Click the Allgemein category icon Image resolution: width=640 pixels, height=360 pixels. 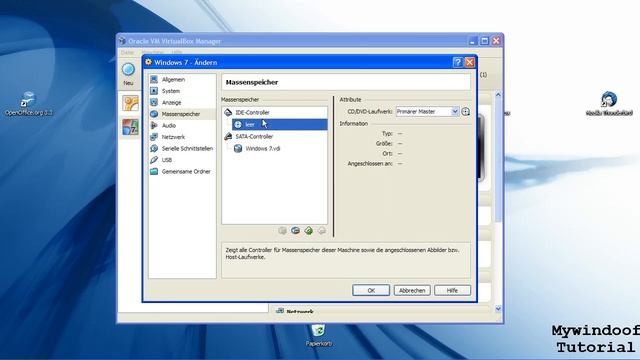click(154, 80)
